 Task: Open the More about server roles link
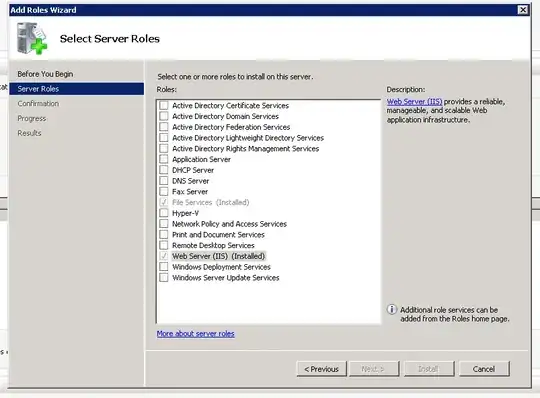click(x=195, y=334)
